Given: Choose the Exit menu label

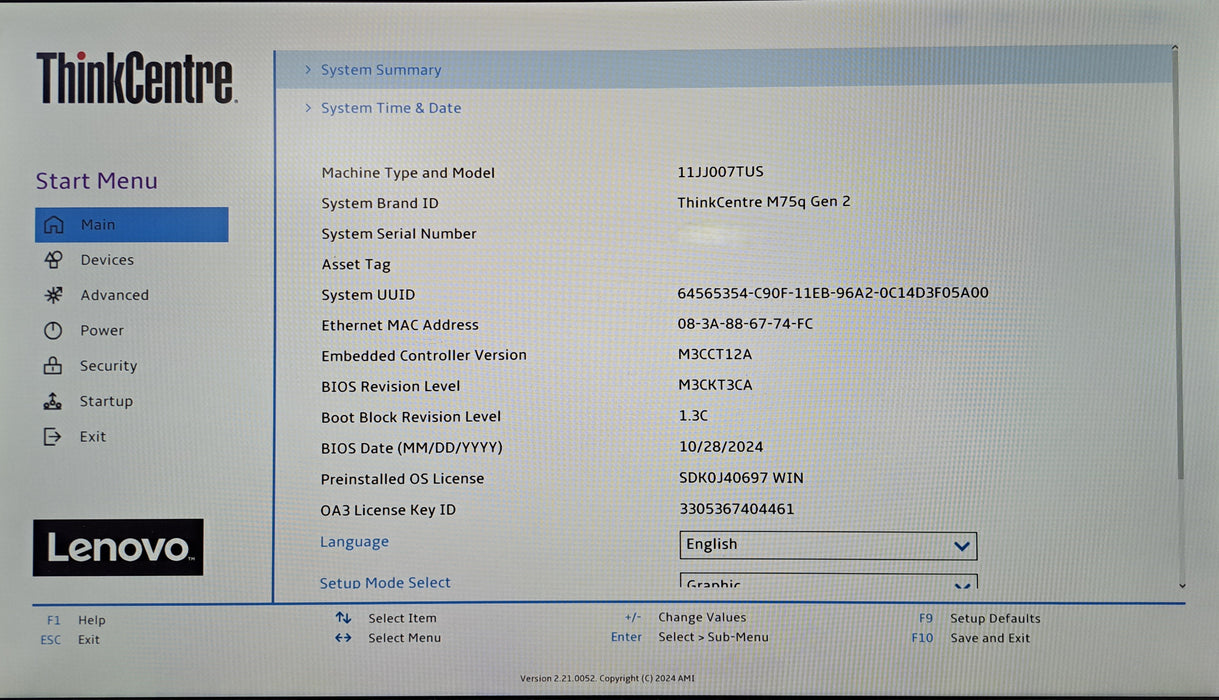Looking at the screenshot, I should (x=93, y=437).
